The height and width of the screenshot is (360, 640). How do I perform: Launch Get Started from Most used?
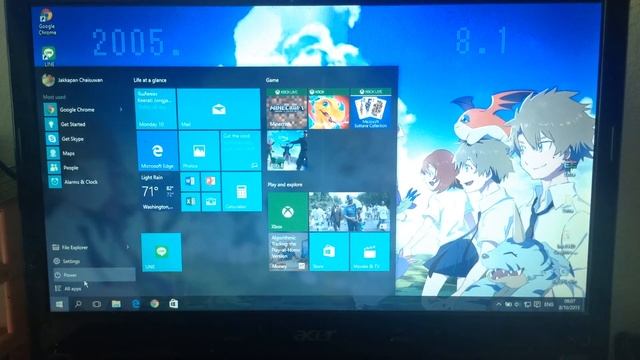click(84, 124)
